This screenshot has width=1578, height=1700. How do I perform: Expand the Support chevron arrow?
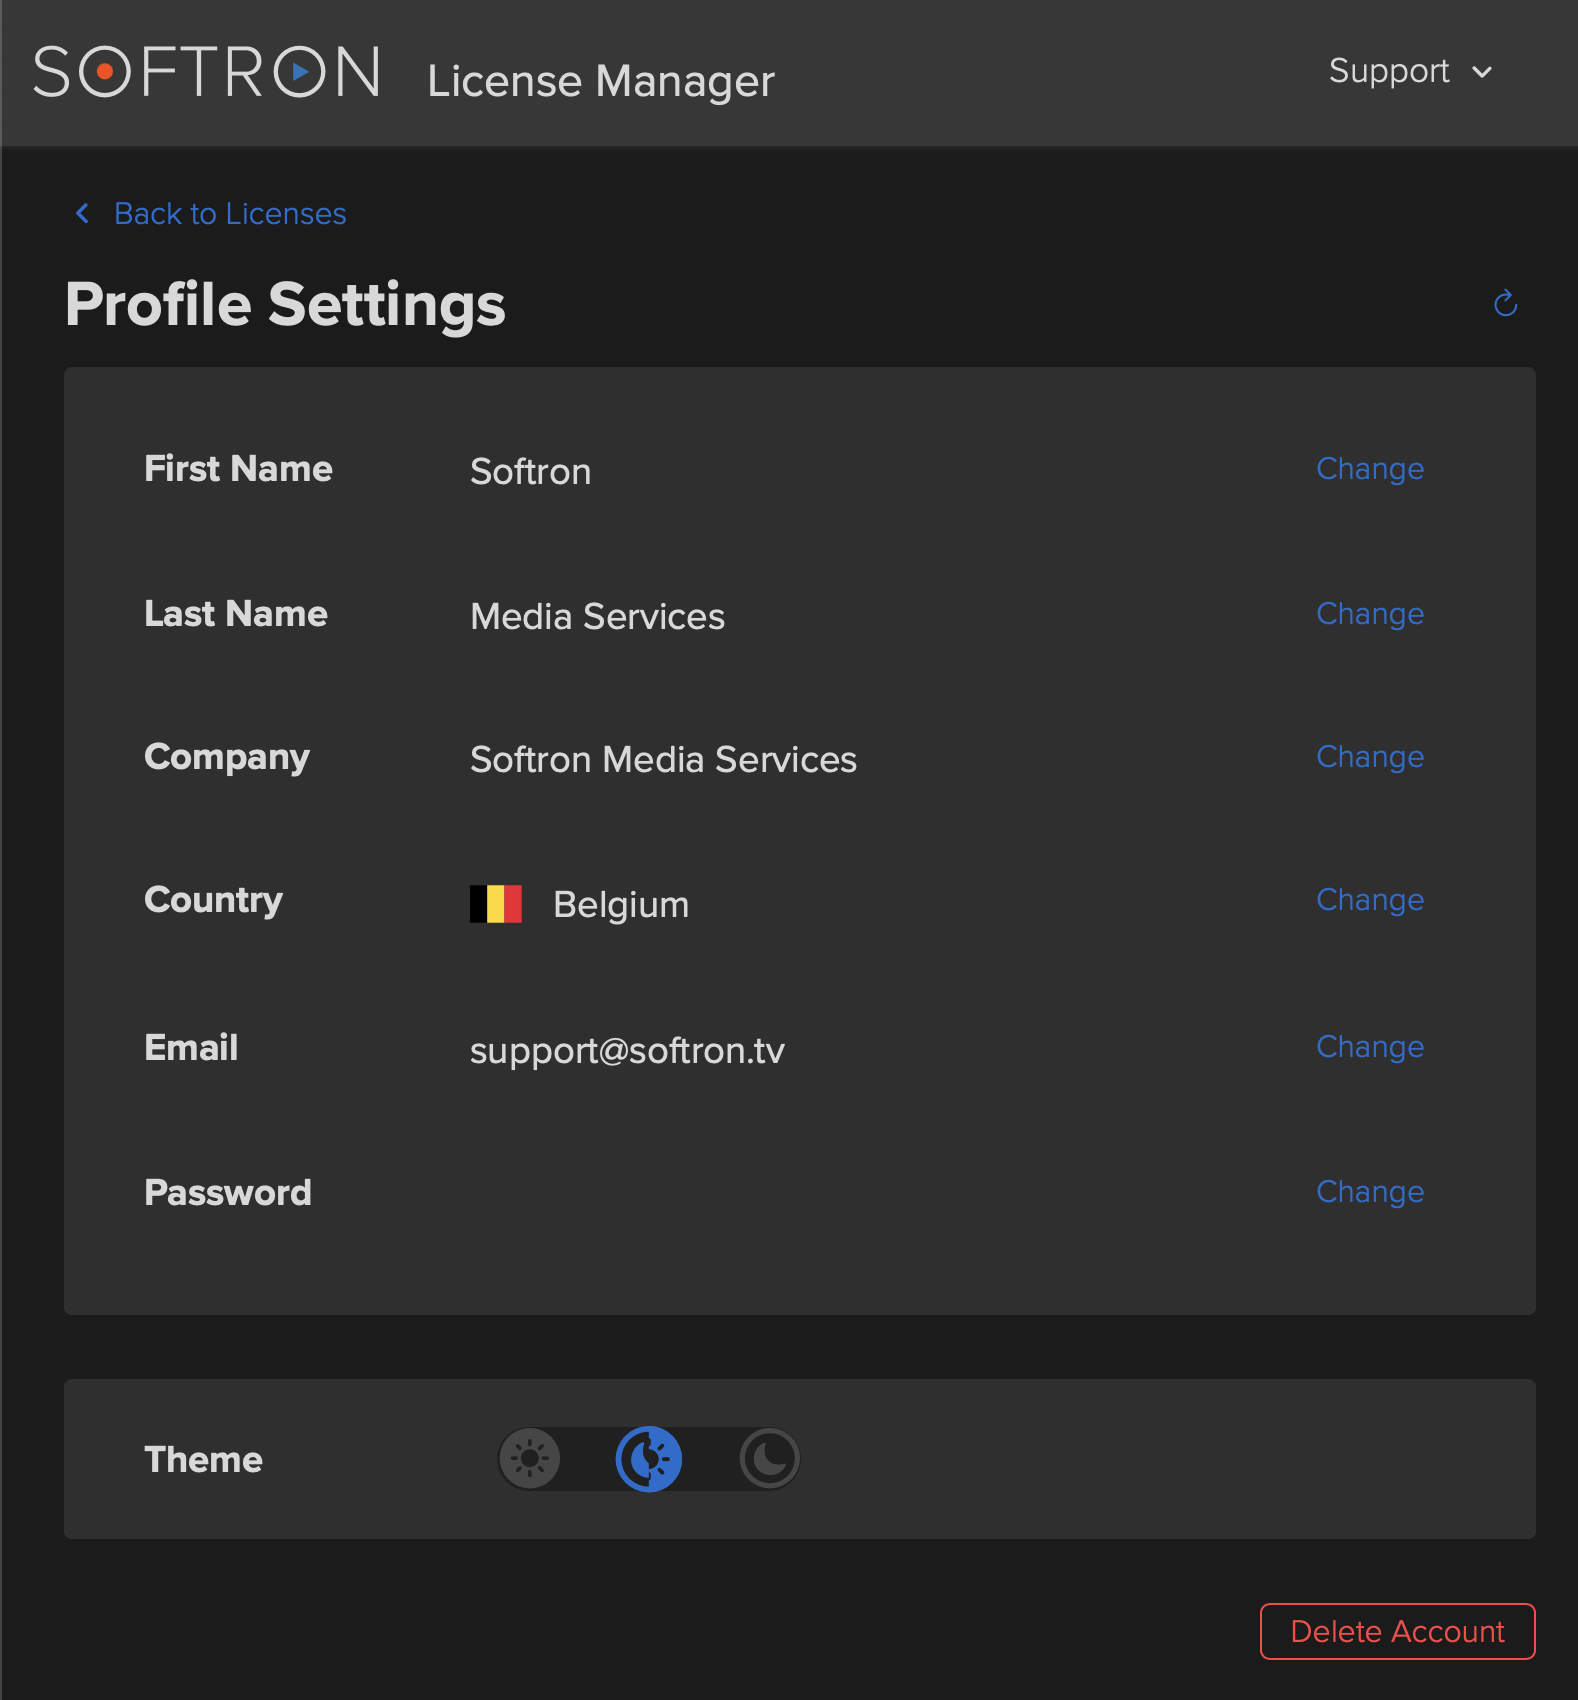(1482, 72)
